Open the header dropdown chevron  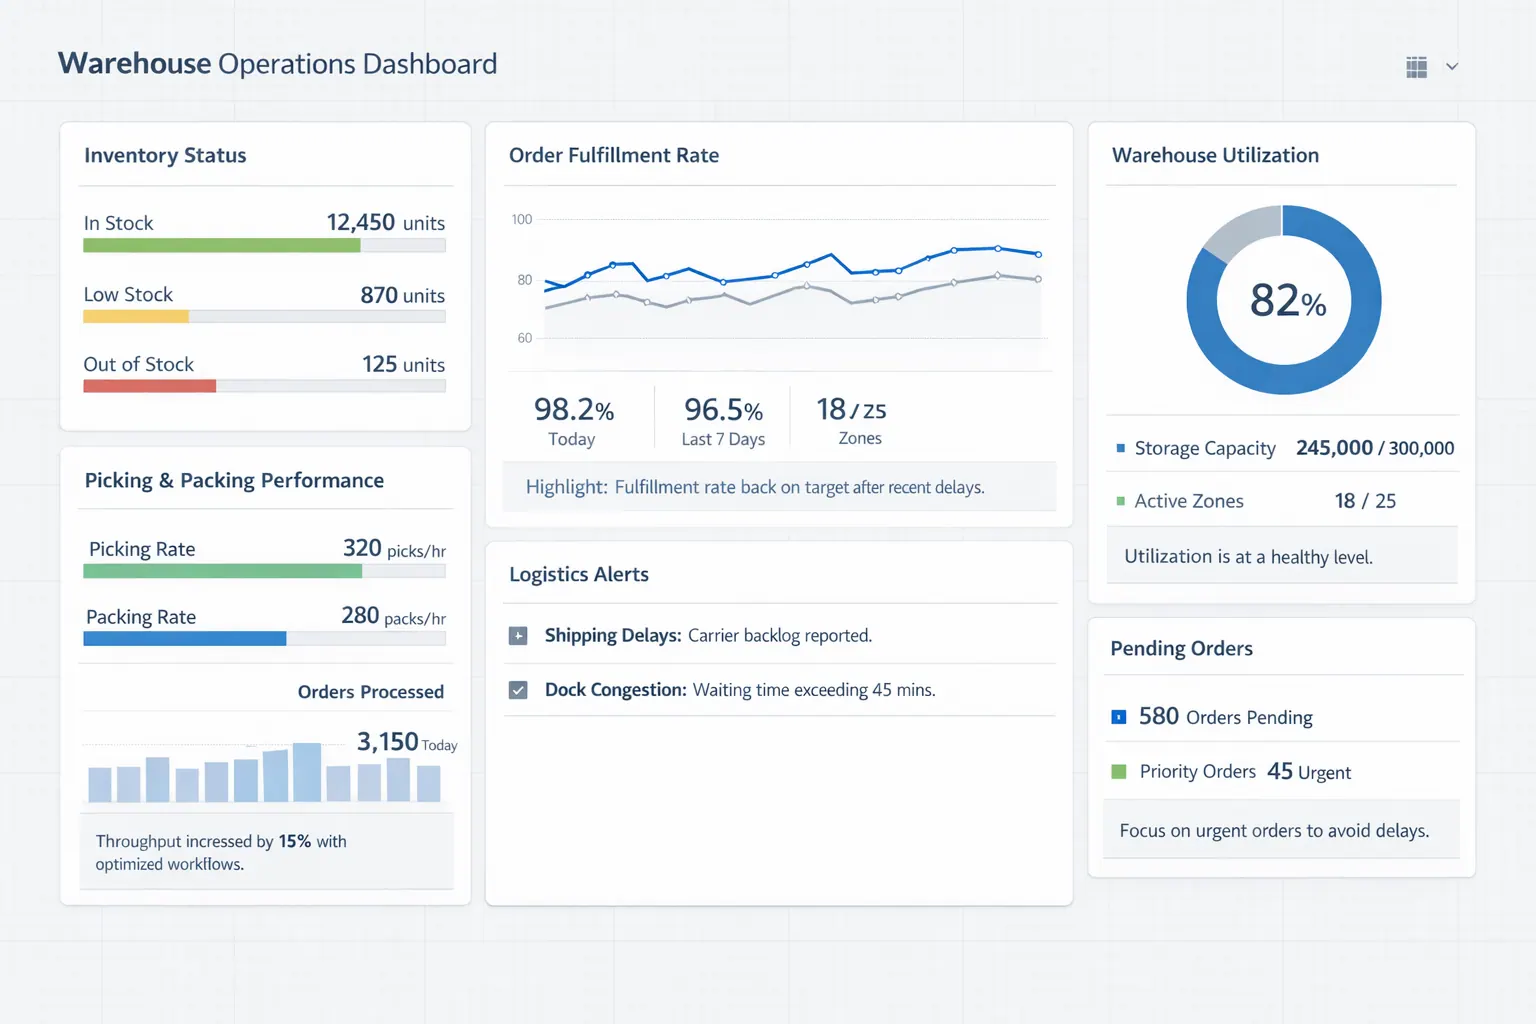[x=1450, y=66]
